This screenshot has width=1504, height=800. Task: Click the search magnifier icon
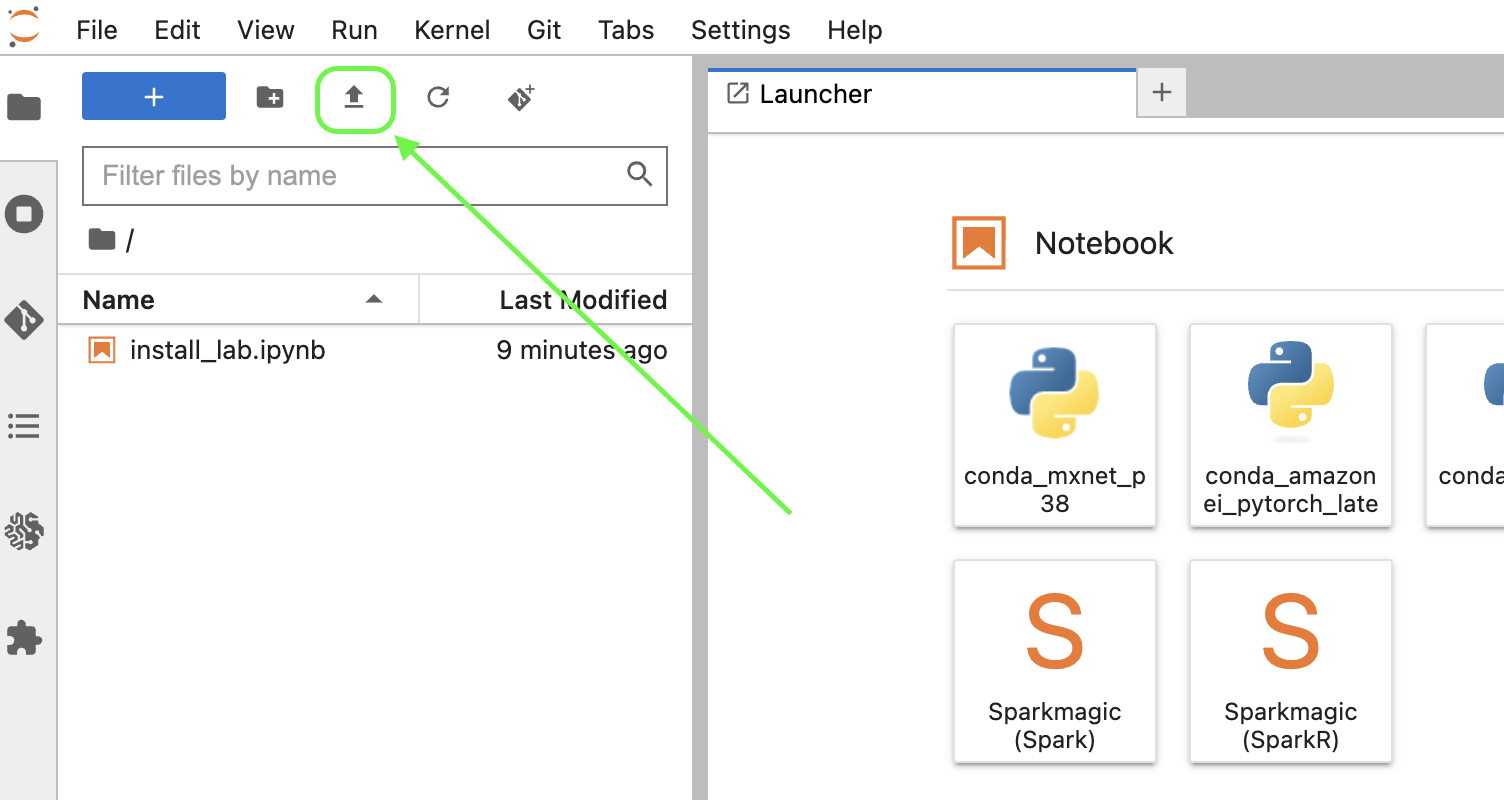coord(640,174)
